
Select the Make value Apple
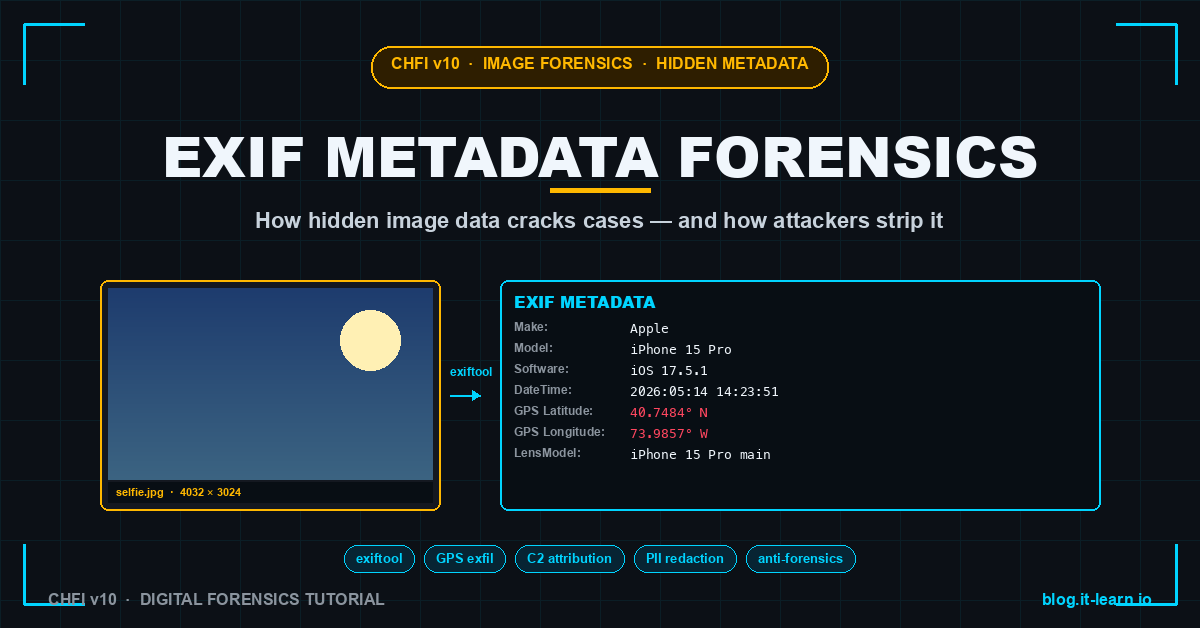coord(649,328)
